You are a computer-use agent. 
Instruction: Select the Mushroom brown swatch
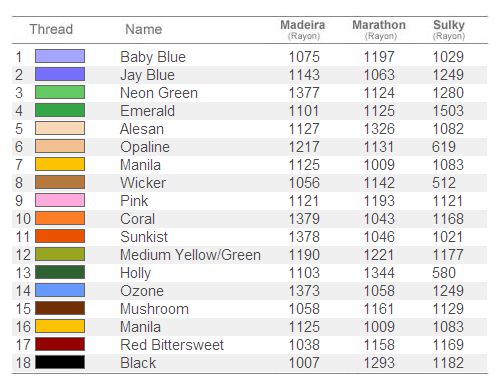pyautogui.click(x=60, y=308)
